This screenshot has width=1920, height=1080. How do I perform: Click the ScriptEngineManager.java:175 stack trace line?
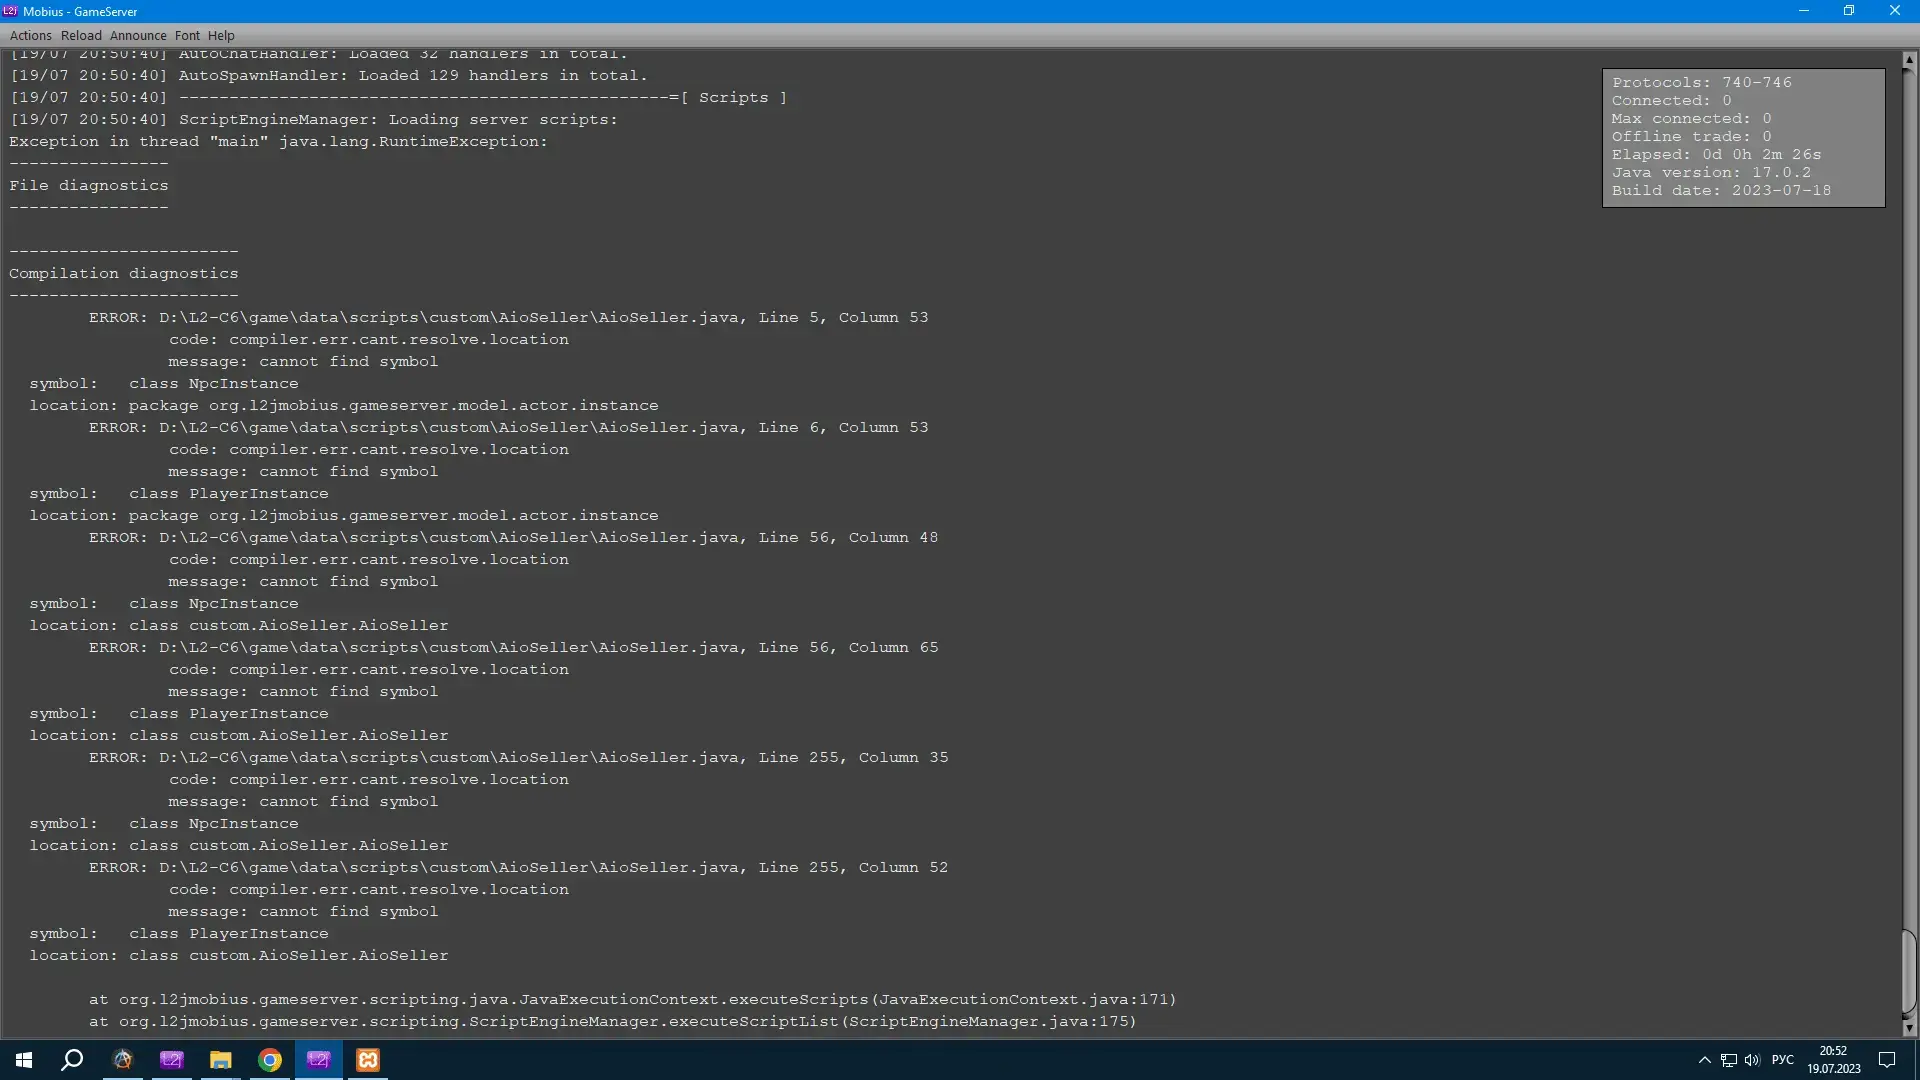[x=613, y=1022]
